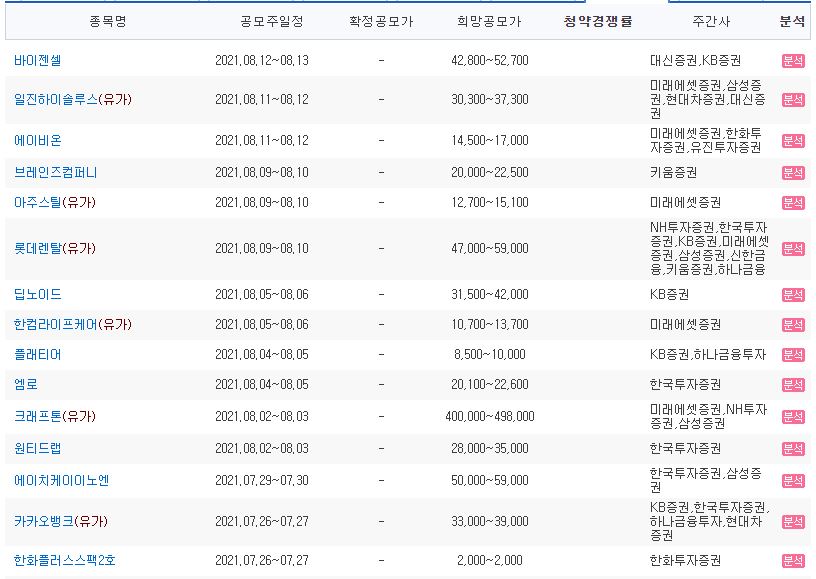Select the price range 10,700~13,700
816x579 pixels.
pos(490,325)
